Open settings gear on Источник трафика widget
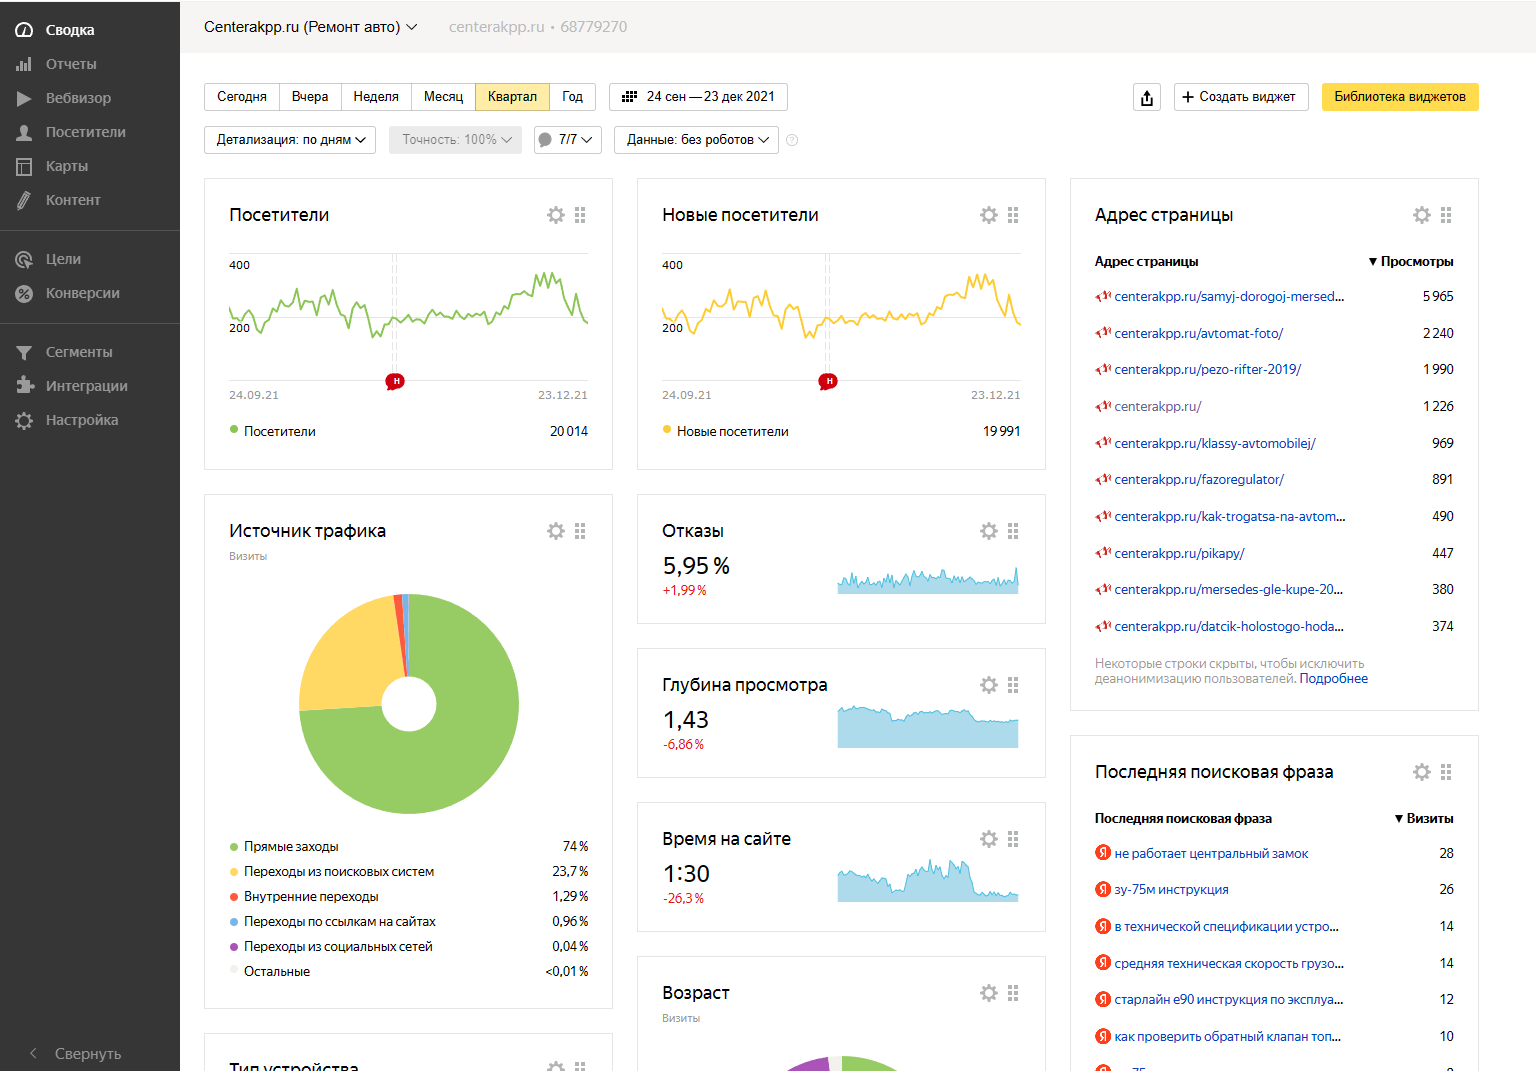This screenshot has height=1071, width=1536. click(x=556, y=531)
